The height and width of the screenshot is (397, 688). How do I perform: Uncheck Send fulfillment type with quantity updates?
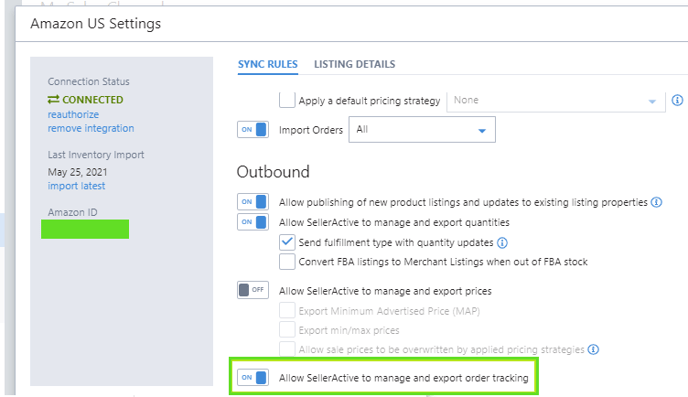(287, 242)
